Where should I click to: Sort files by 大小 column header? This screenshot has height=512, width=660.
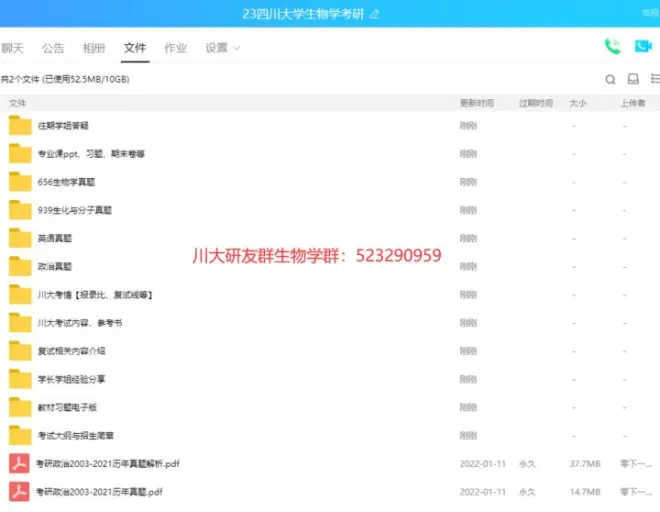[x=578, y=103]
